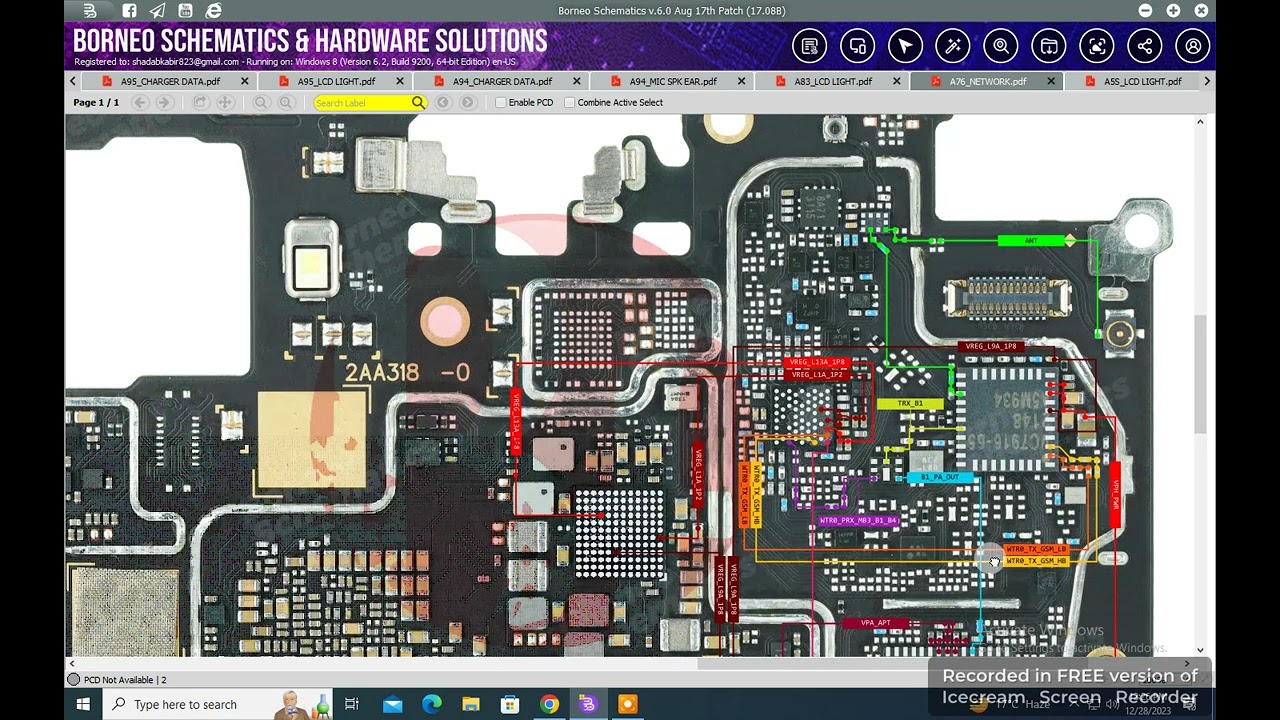The height and width of the screenshot is (720, 1280).
Task: Close the A95_LCD LIGHT.pdf tab
Action: pos(400,81)
